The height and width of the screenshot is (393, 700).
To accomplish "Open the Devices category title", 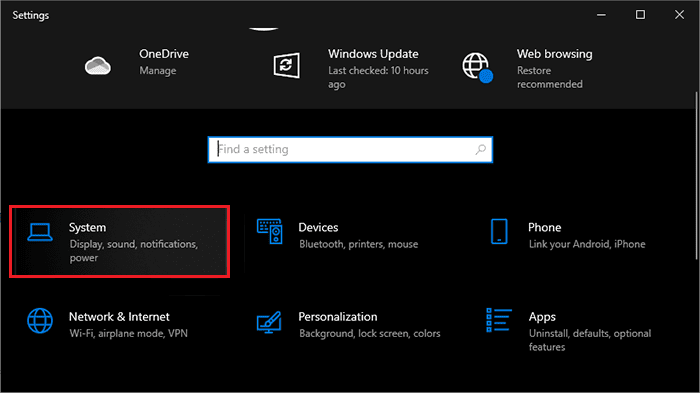I will pyautogui.click(x=318, y=228).
